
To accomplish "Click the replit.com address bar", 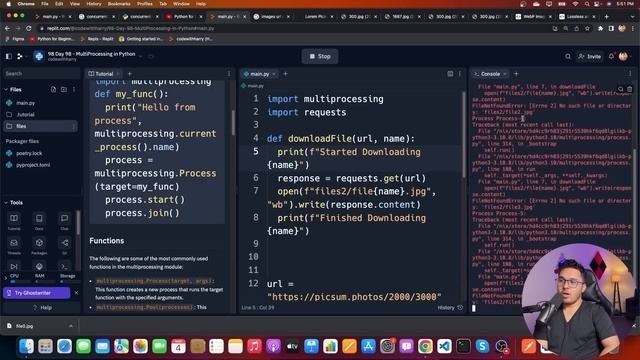I will pos(294,29).
